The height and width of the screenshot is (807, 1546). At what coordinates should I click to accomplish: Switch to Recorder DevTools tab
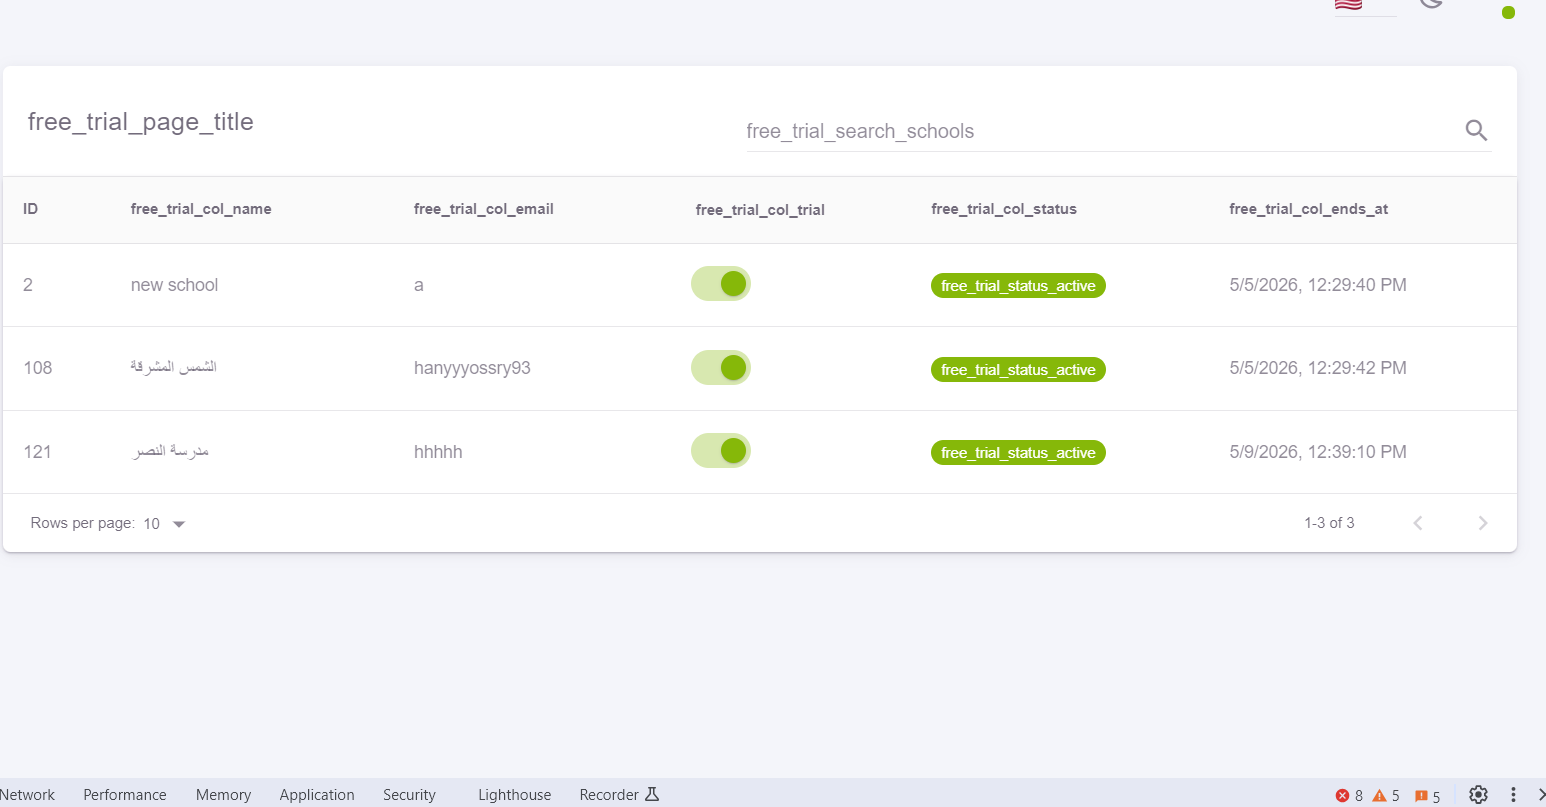pos(619,795)
